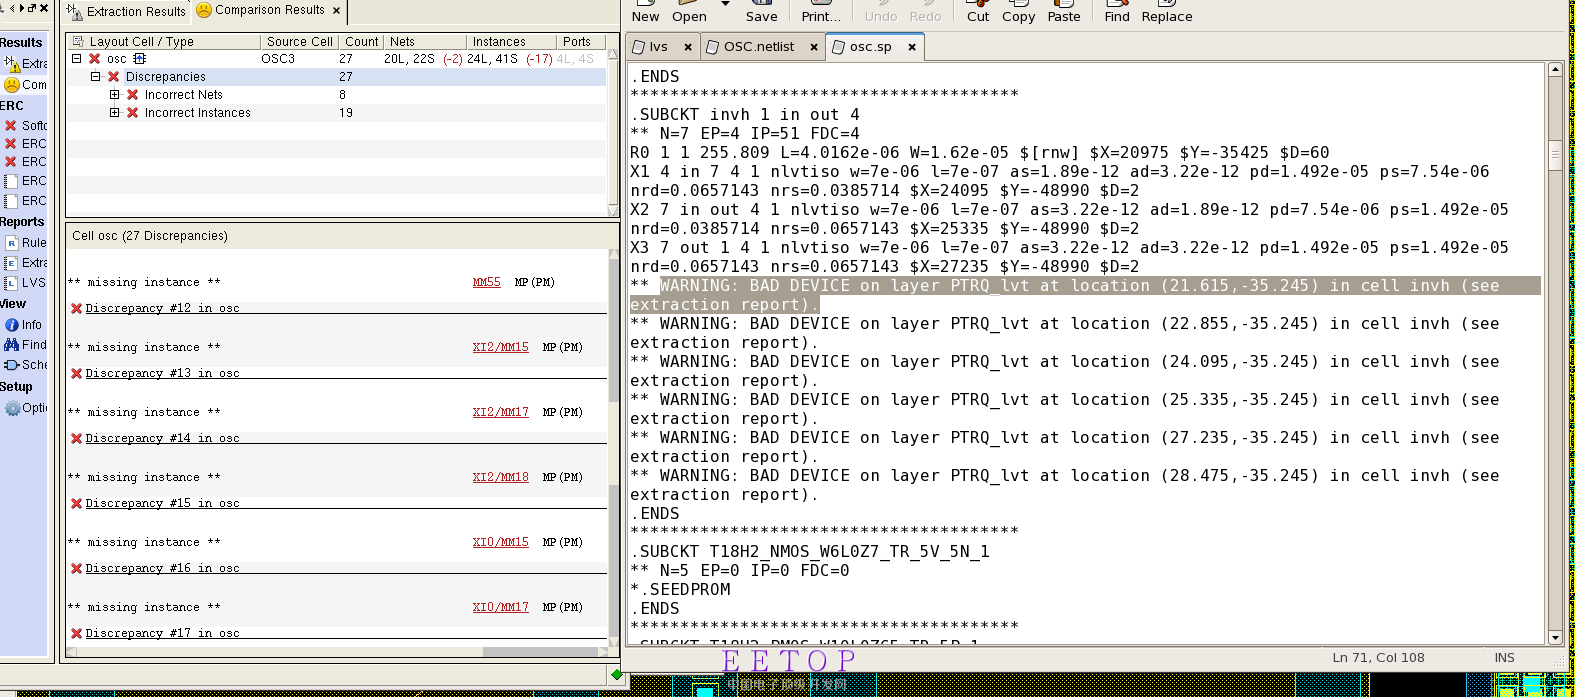Close the OSC.netlist editor tab
Screen dimensions: 1575x697
pyautogui.click(x=814, y=47)
